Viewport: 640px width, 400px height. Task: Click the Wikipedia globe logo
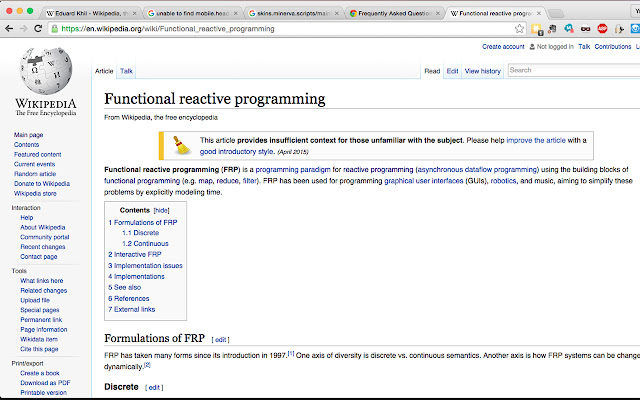(46, 71)
